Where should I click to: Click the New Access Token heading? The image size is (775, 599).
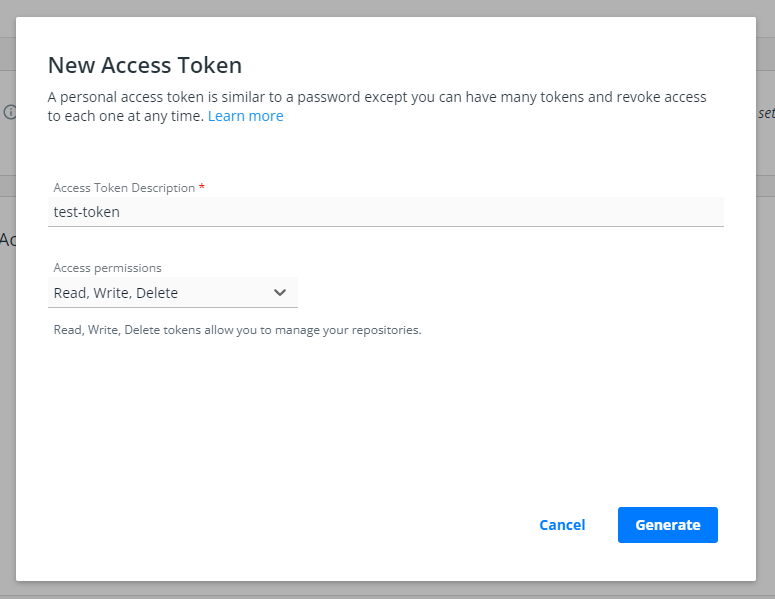(145, 65)
